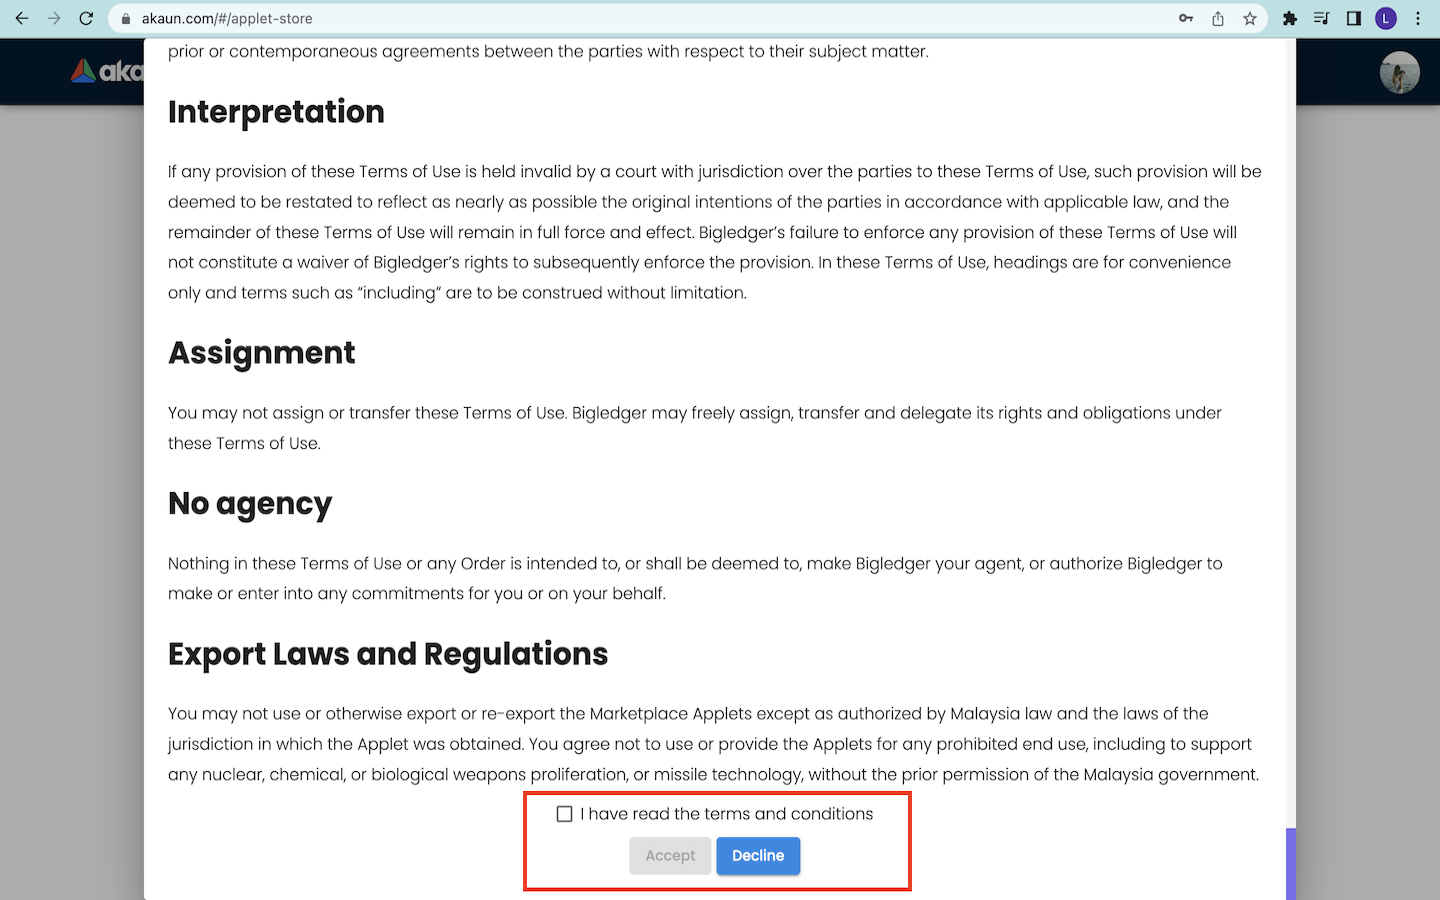
Task: Open the Chrome extensions menu
Action: [1290, 18]
